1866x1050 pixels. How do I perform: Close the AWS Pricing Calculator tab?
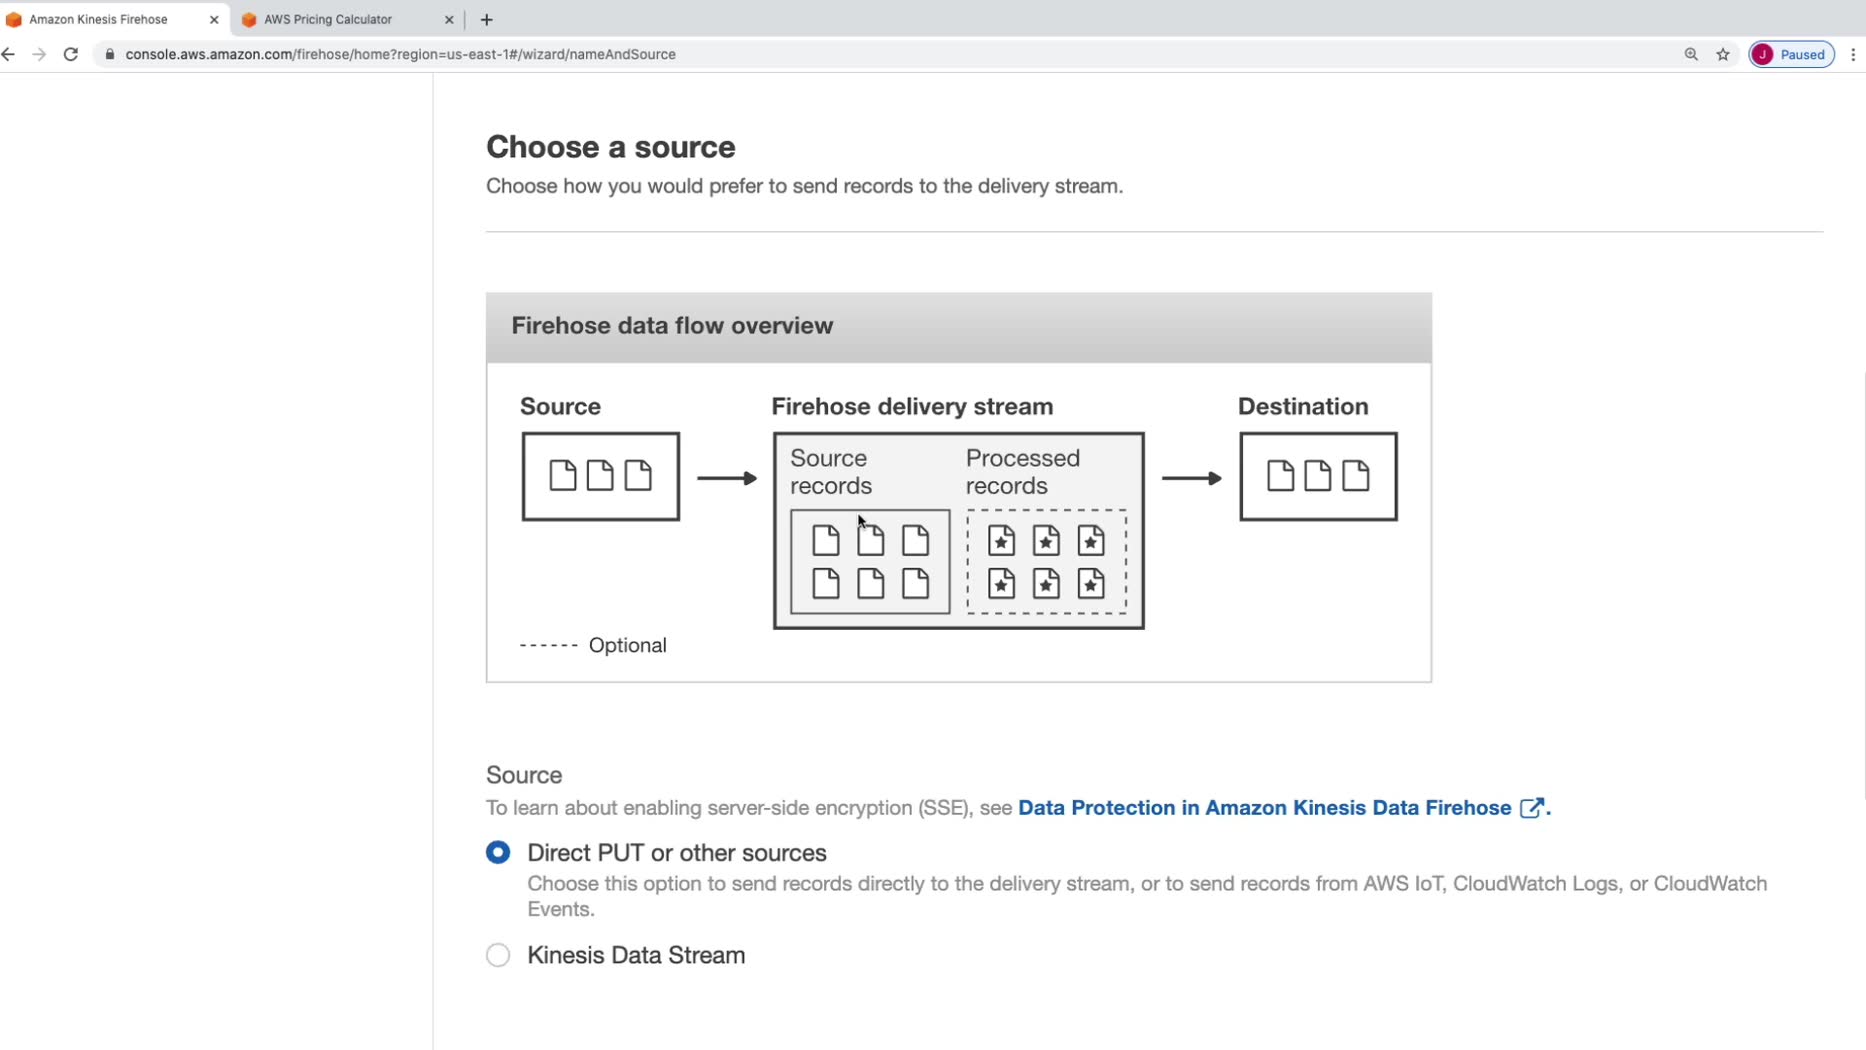coord(449,19)
